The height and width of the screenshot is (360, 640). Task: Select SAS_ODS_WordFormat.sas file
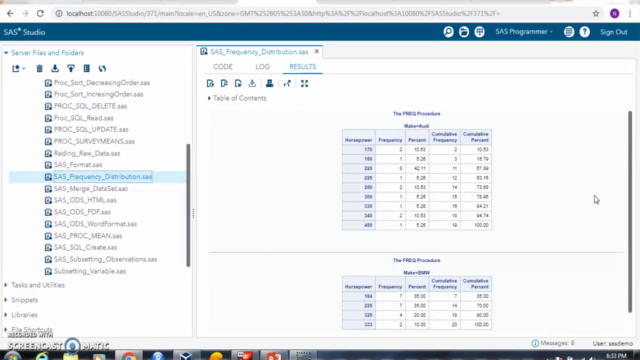click(95, 224)
